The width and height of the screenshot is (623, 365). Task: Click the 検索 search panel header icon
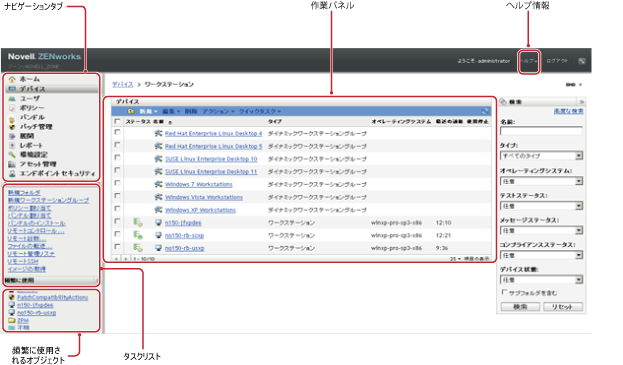coord(503,102)
